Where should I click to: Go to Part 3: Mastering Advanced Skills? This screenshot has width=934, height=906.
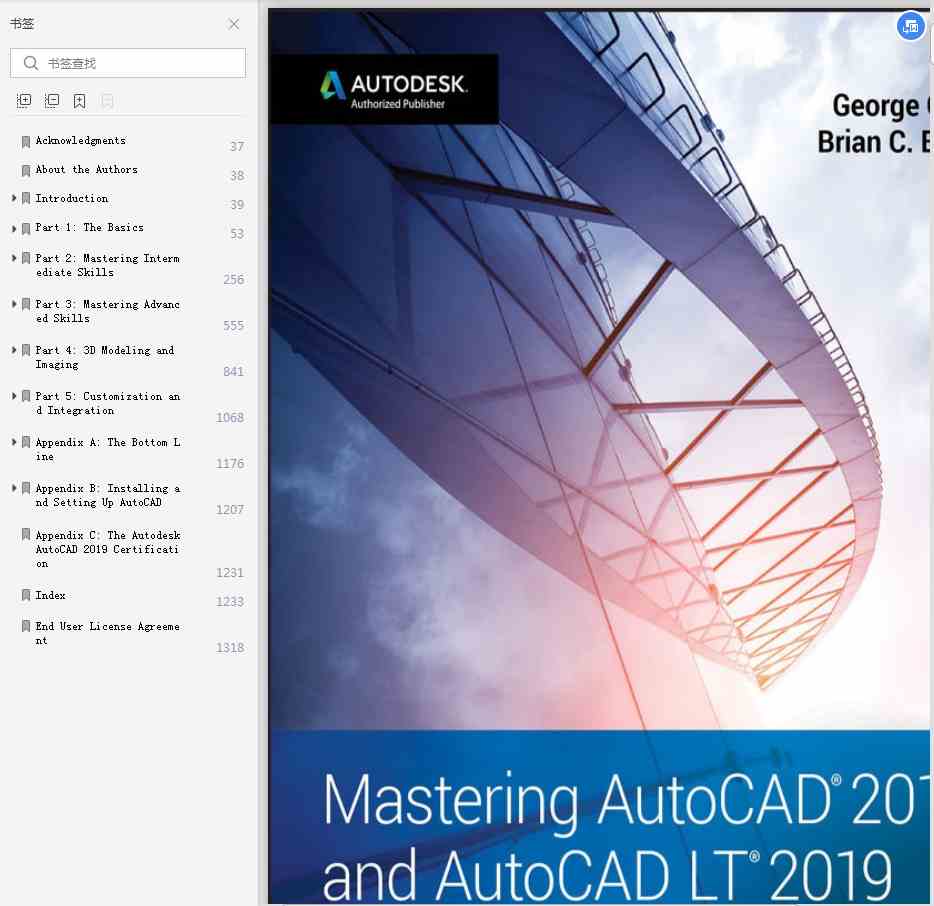pyautogui.click(x=107, y=311)
